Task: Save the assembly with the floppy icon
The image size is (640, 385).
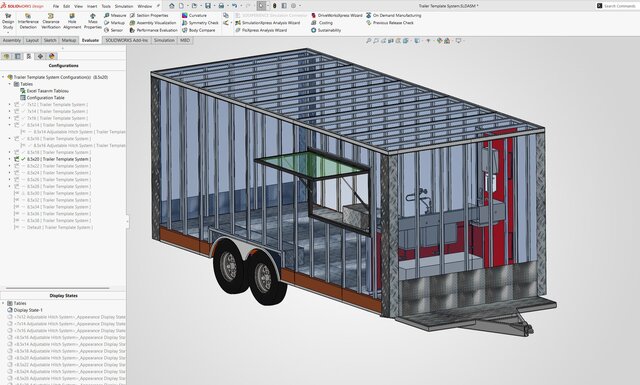Action: pos(208,6)
